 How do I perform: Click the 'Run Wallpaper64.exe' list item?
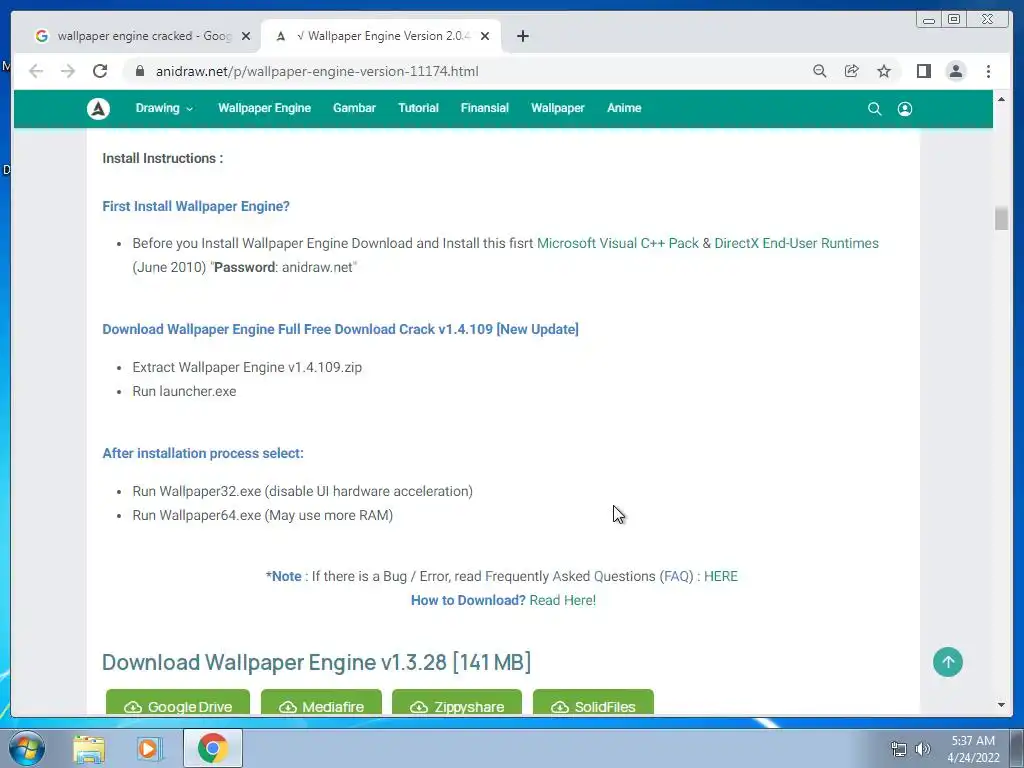(x=263, y=515)
